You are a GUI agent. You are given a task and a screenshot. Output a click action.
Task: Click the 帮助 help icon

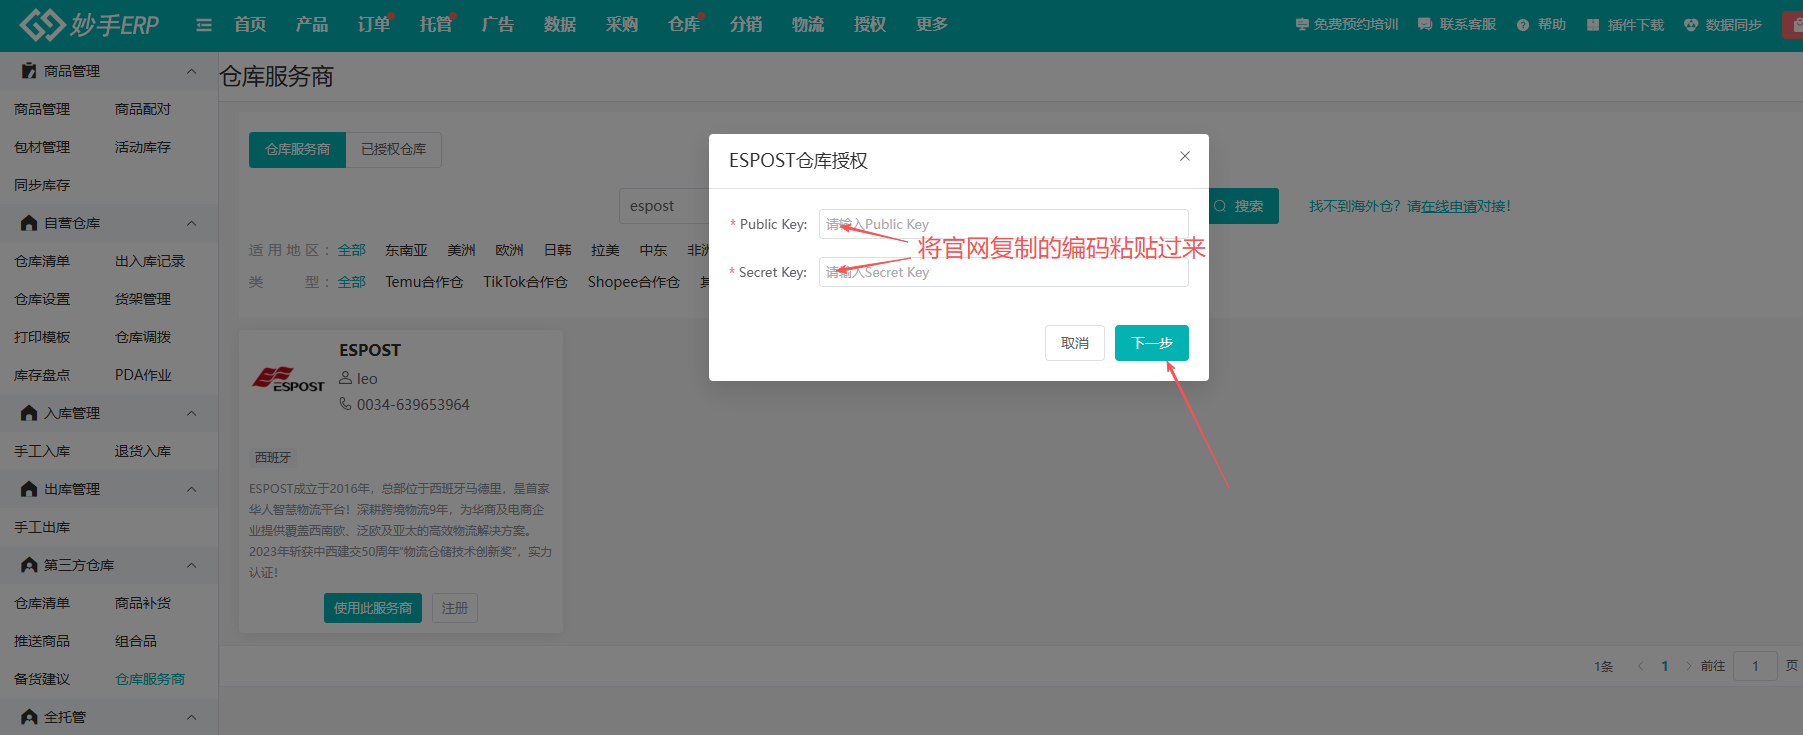point(1523,25)
